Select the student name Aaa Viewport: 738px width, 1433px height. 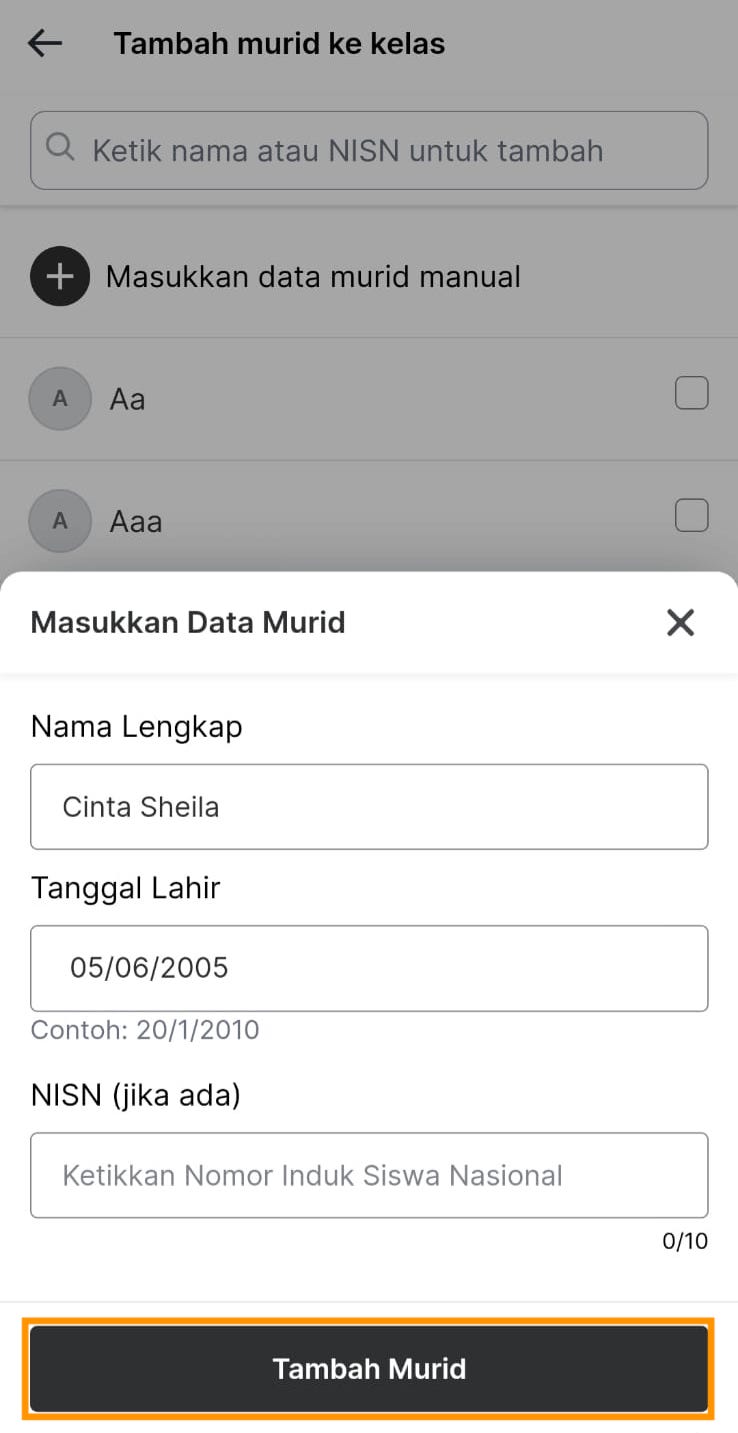[x=136, y=522]
